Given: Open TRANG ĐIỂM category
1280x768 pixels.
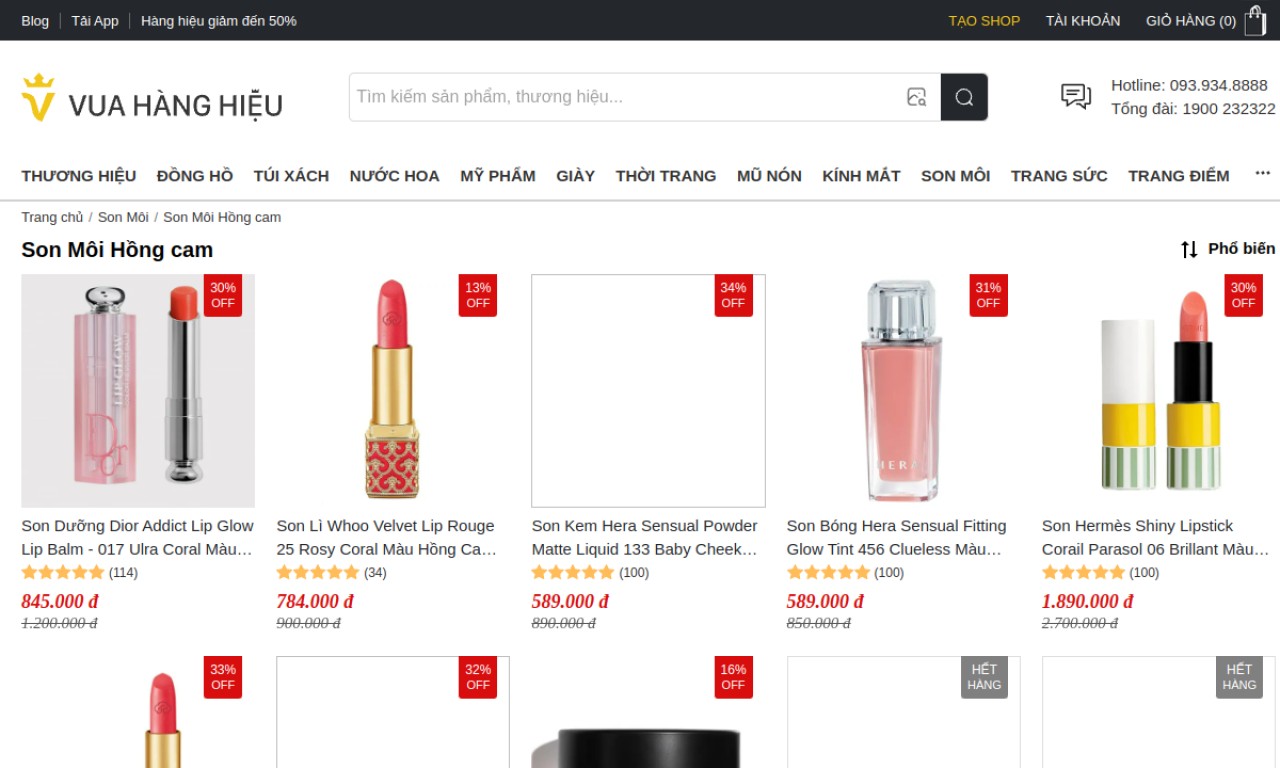Looking at the screenshot, I should pyautogui.click(x=1179, y=176).
